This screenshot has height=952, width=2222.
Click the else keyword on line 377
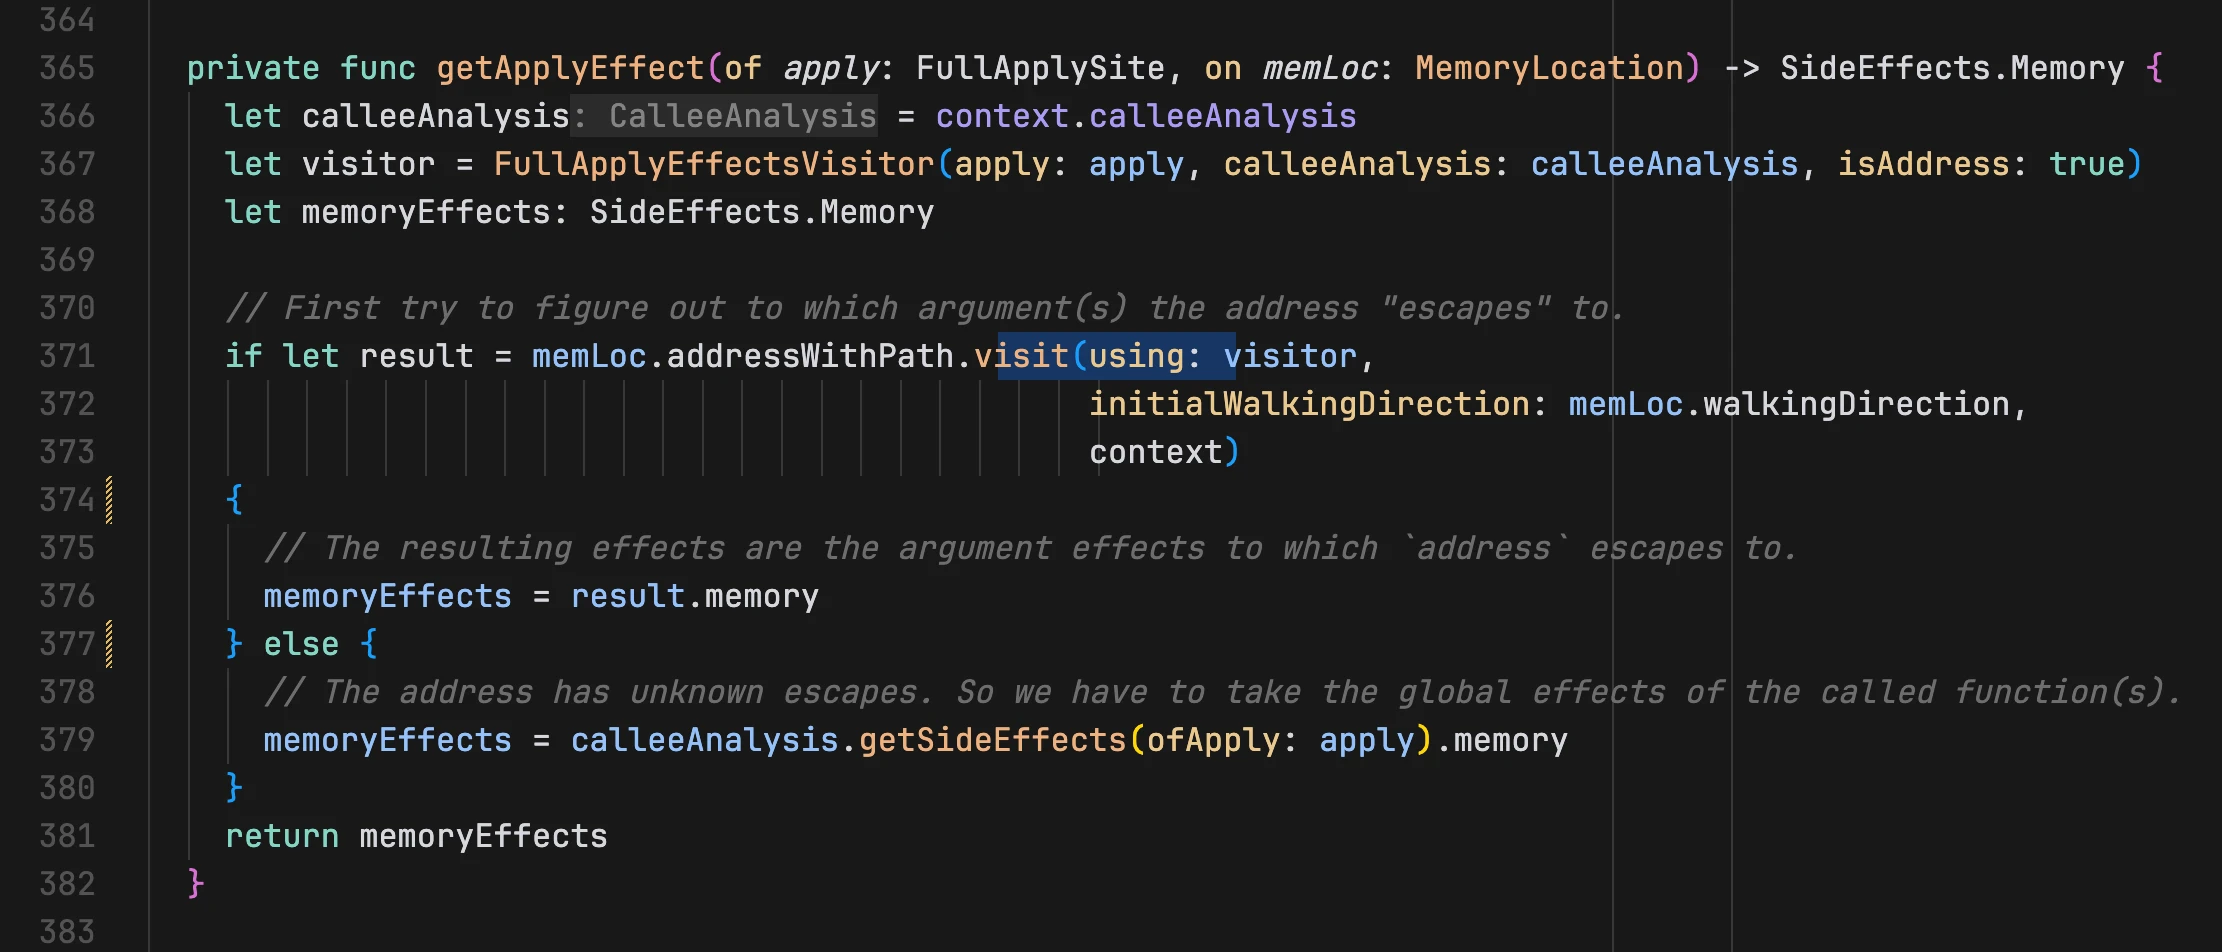pos(301,644)
